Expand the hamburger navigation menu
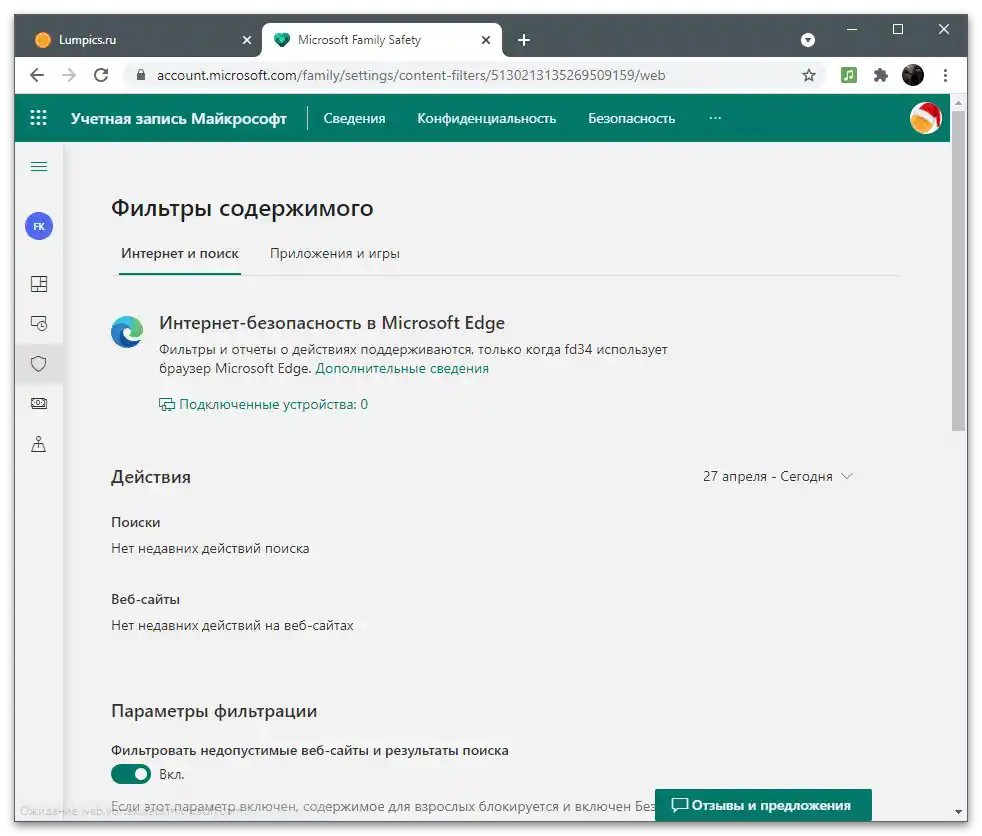The height and width of the screenshot is (836, 982). 39,166
